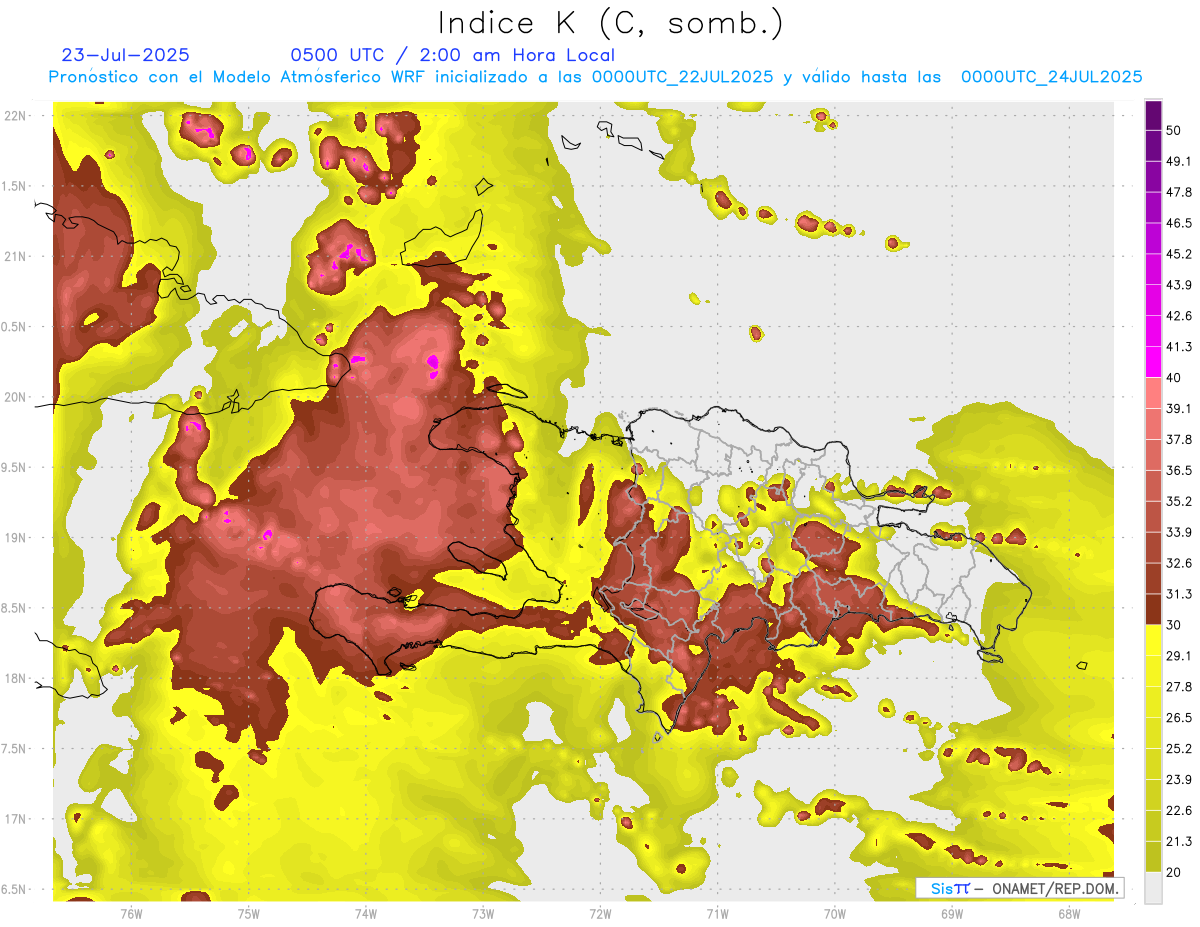Click the color bar value '49.1'
This screenshot has width=1200, height=927.
pos(1179,162)
